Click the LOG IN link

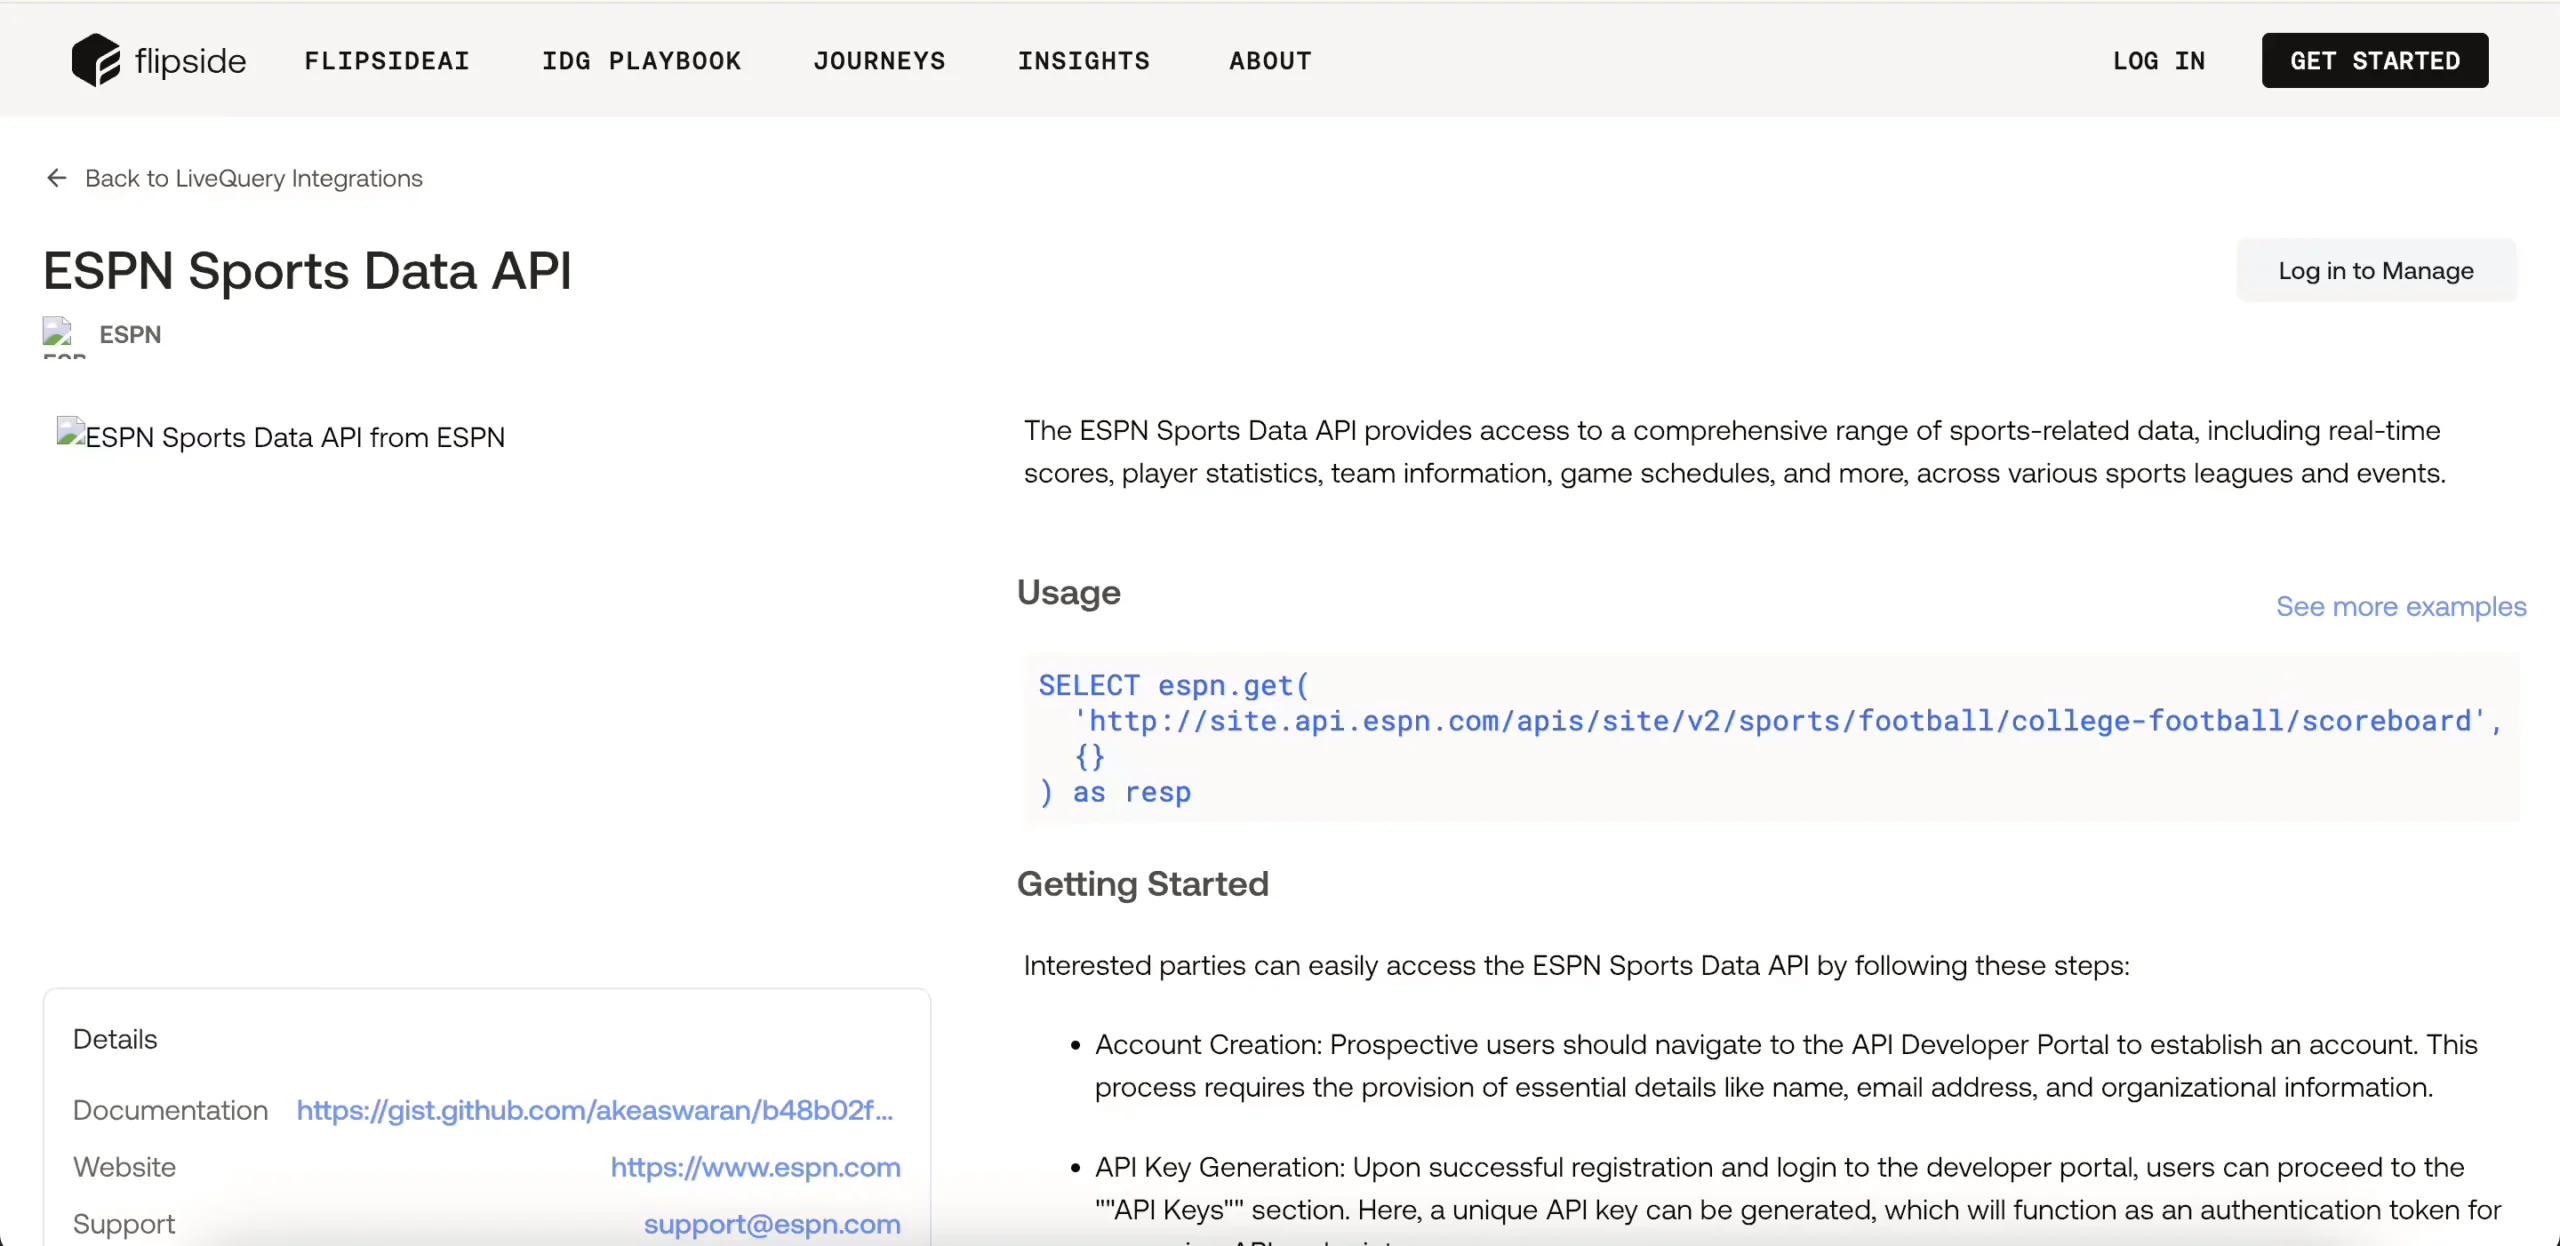pos(2158,61)
